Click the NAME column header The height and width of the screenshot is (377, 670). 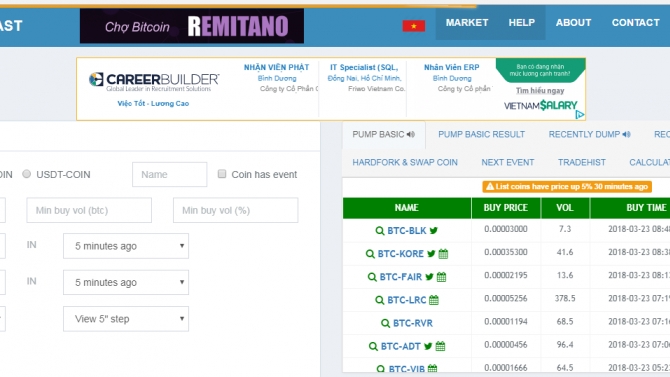407,208
